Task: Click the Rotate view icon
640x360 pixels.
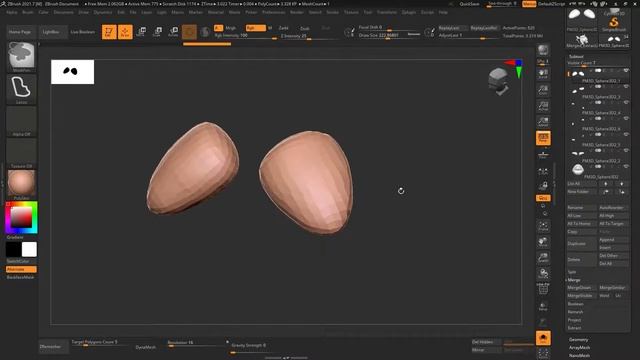Action: click(543, 273)
